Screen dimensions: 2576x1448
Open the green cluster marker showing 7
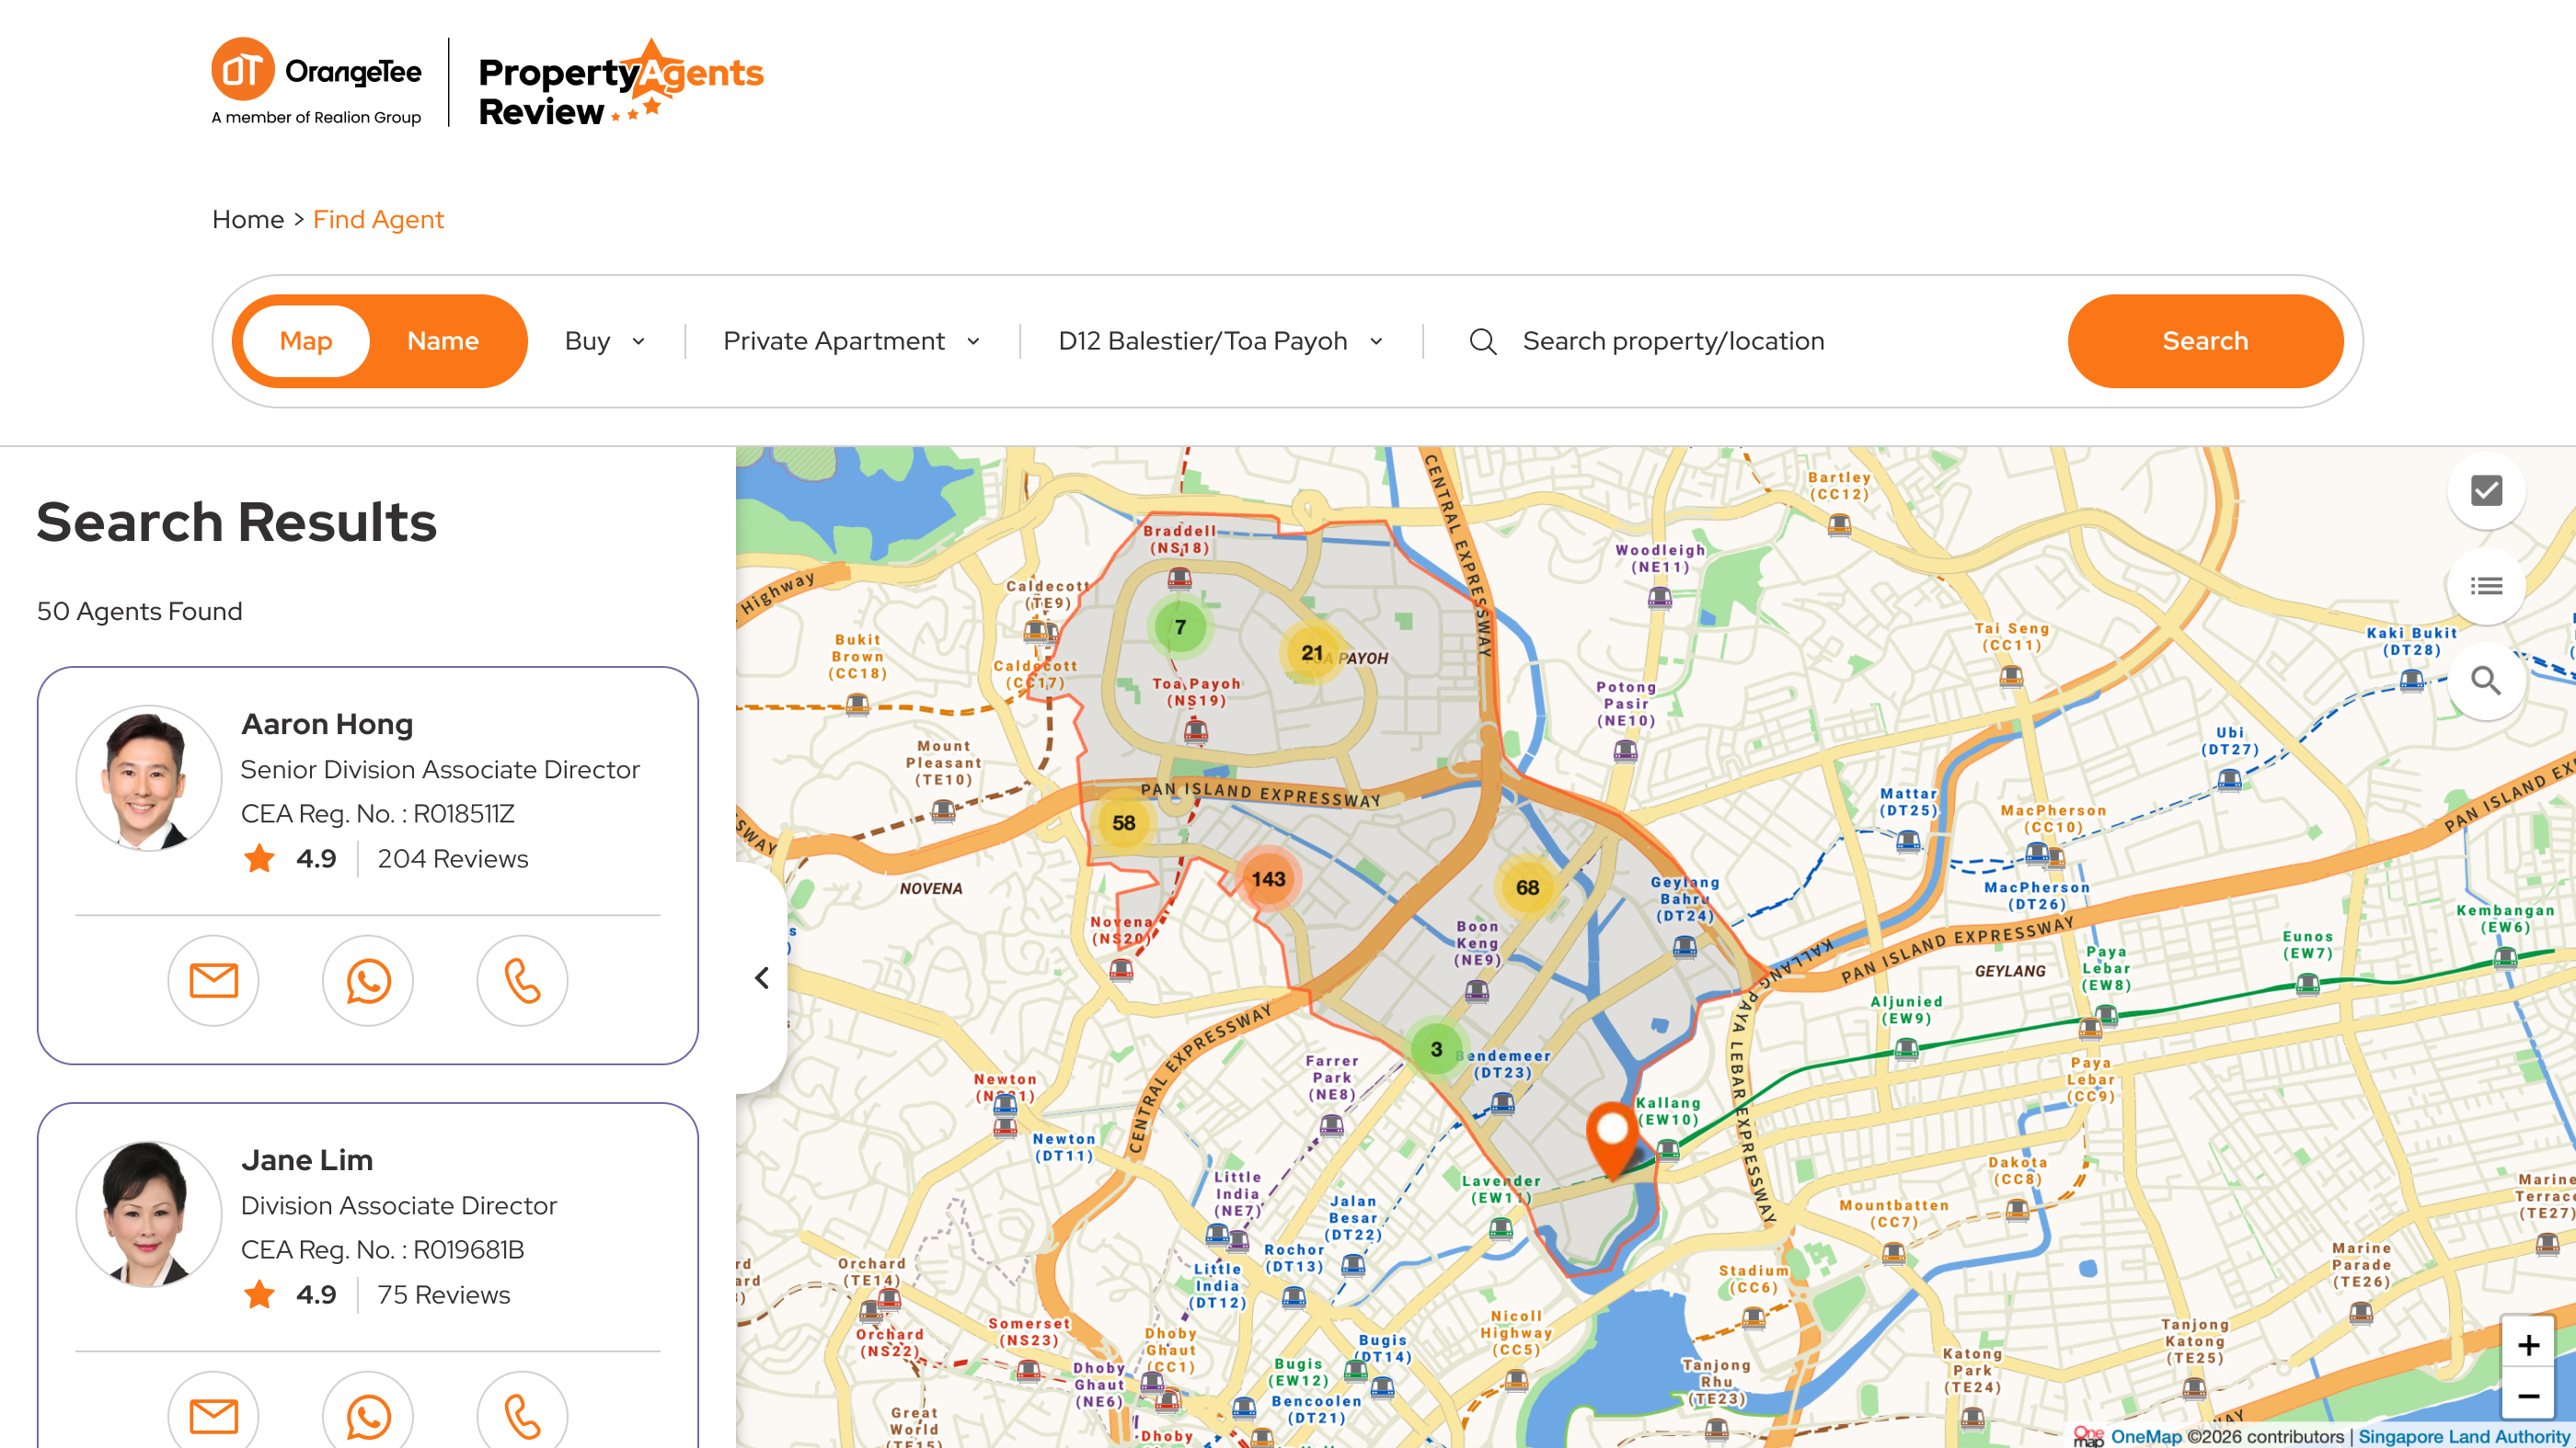click(x=1181, y=627)
